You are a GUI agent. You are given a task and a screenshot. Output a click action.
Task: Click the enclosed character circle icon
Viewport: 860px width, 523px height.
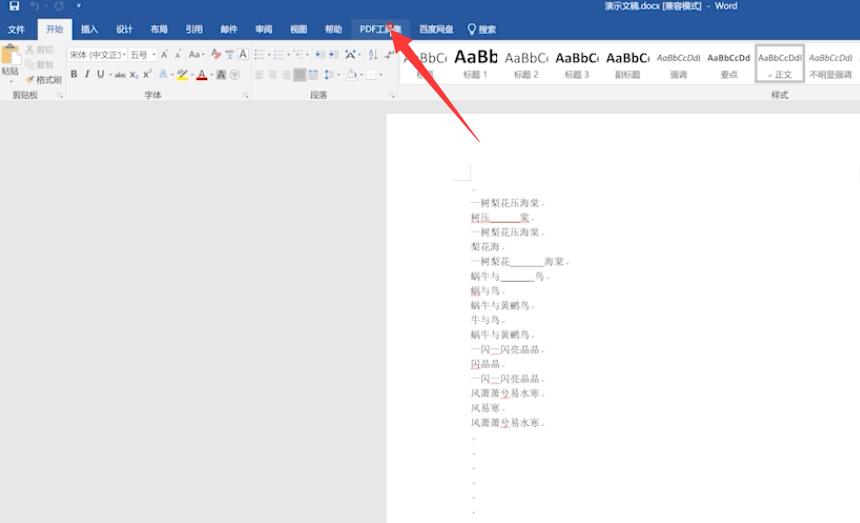pos(235,75)
